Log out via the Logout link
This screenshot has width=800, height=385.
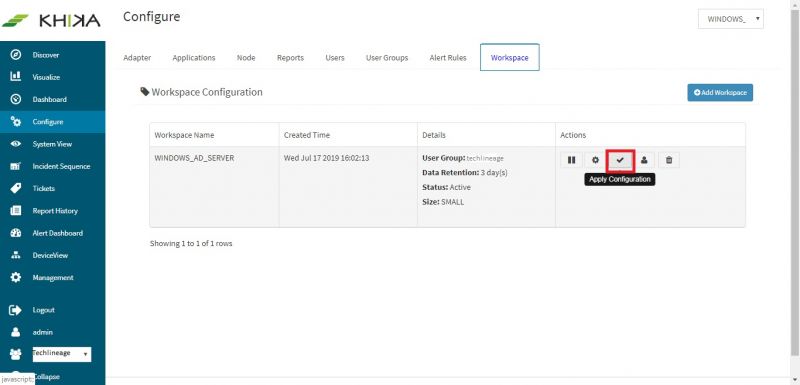click(x=43, y=310)
